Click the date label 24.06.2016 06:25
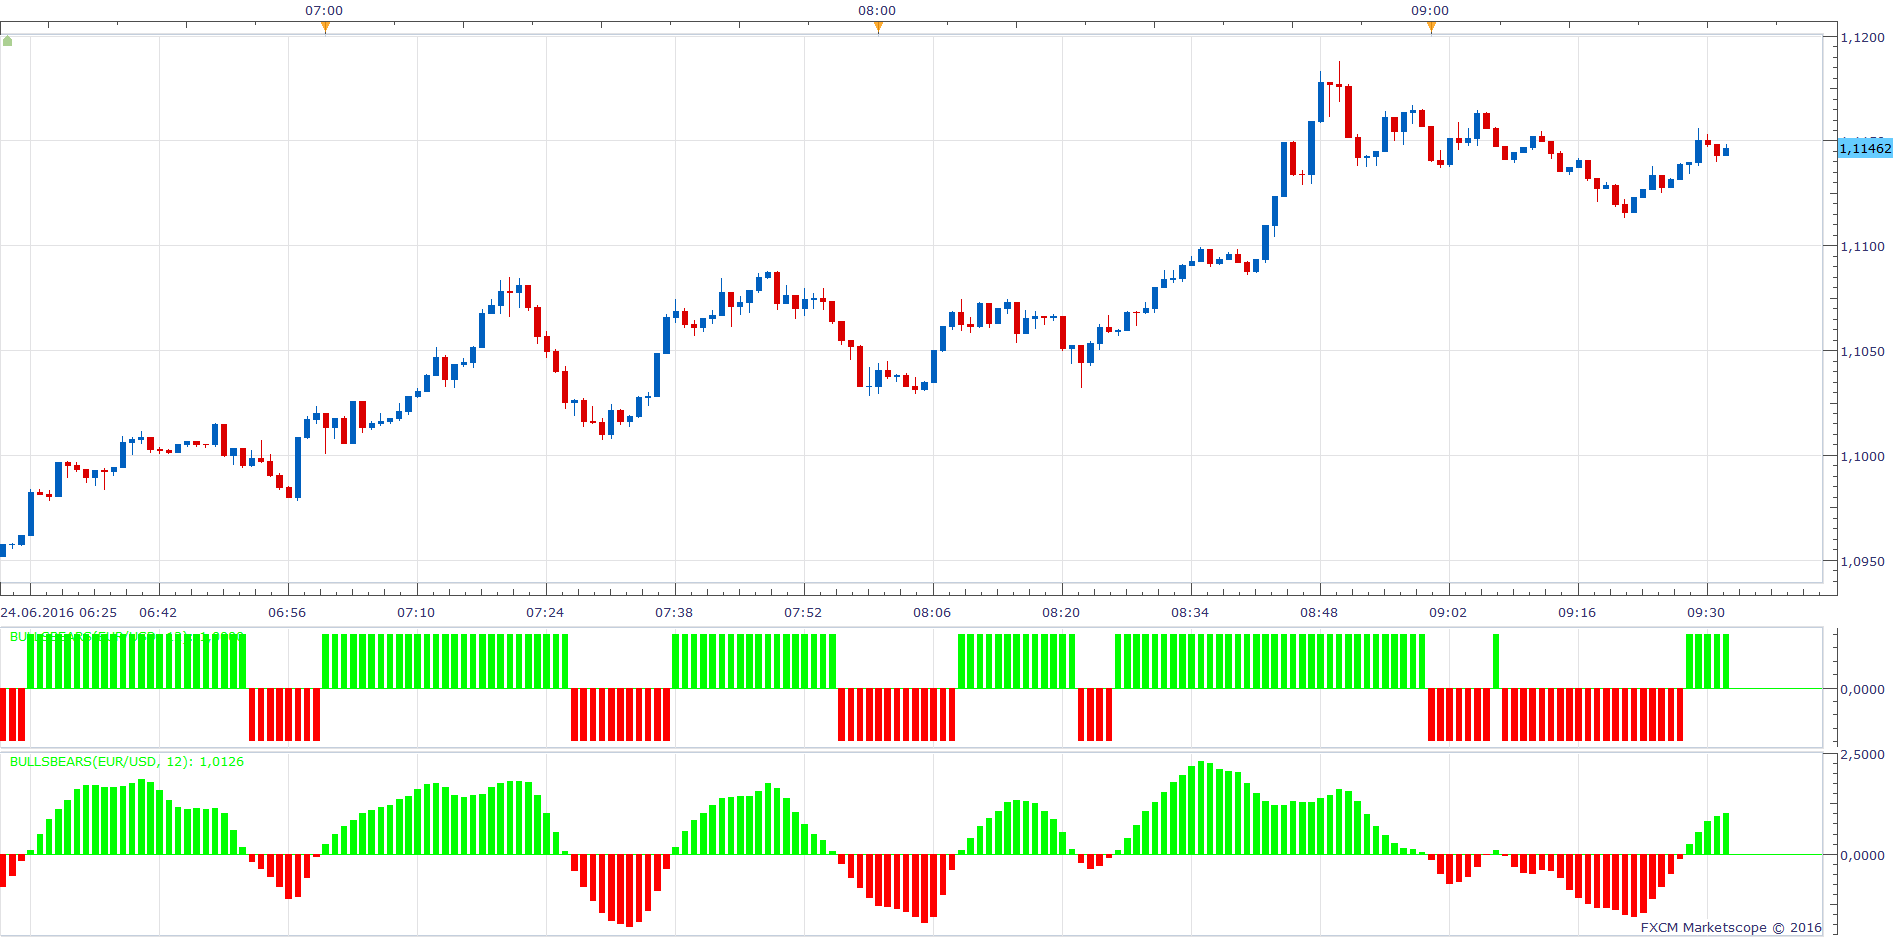1903x937 pixels. coord(59,612)
